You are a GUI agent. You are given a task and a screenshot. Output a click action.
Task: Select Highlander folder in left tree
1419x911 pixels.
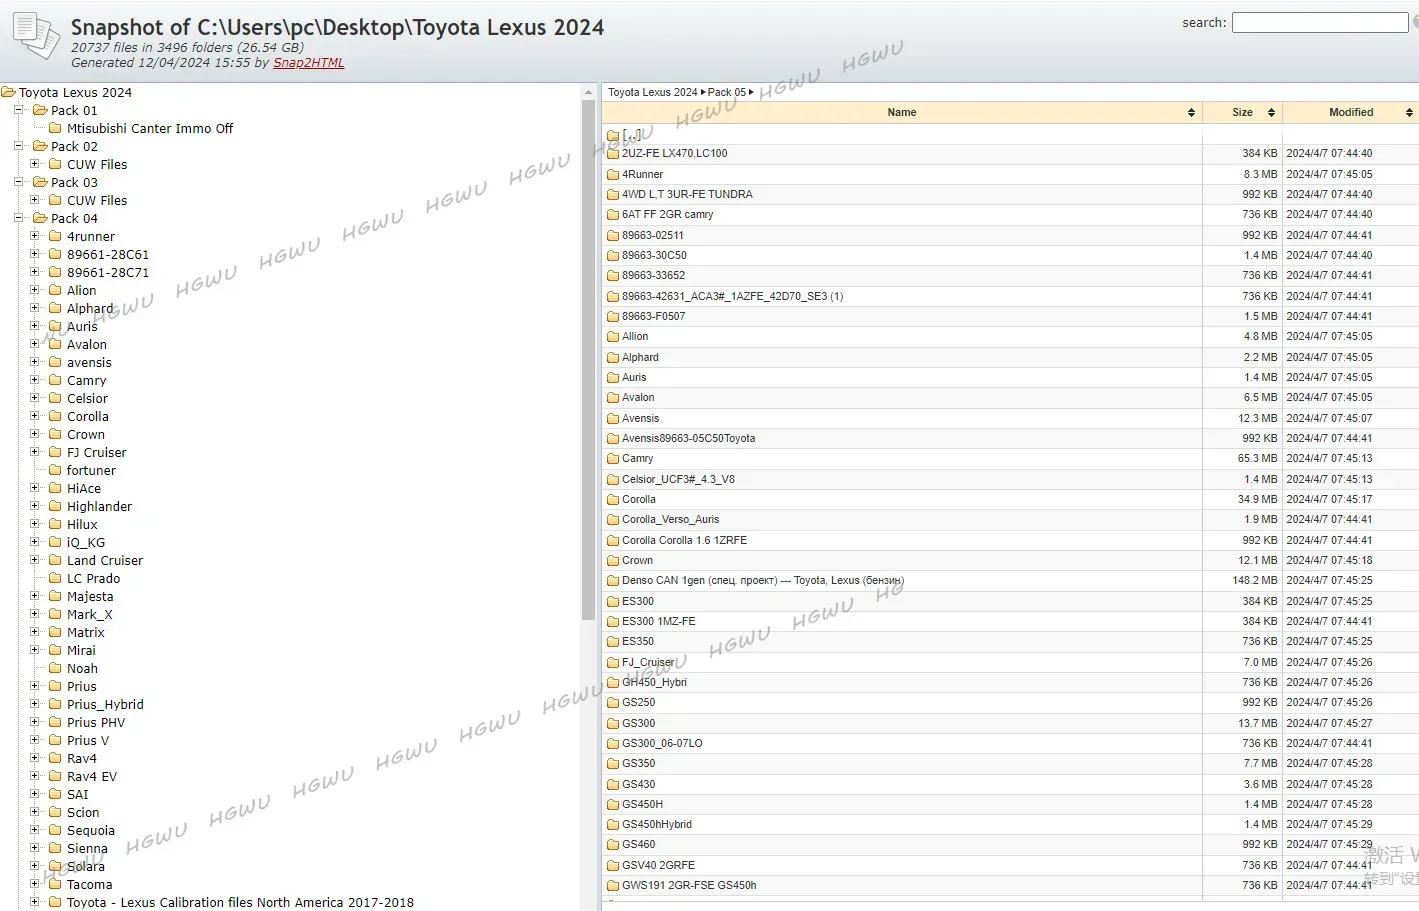(x=99, y=506)
